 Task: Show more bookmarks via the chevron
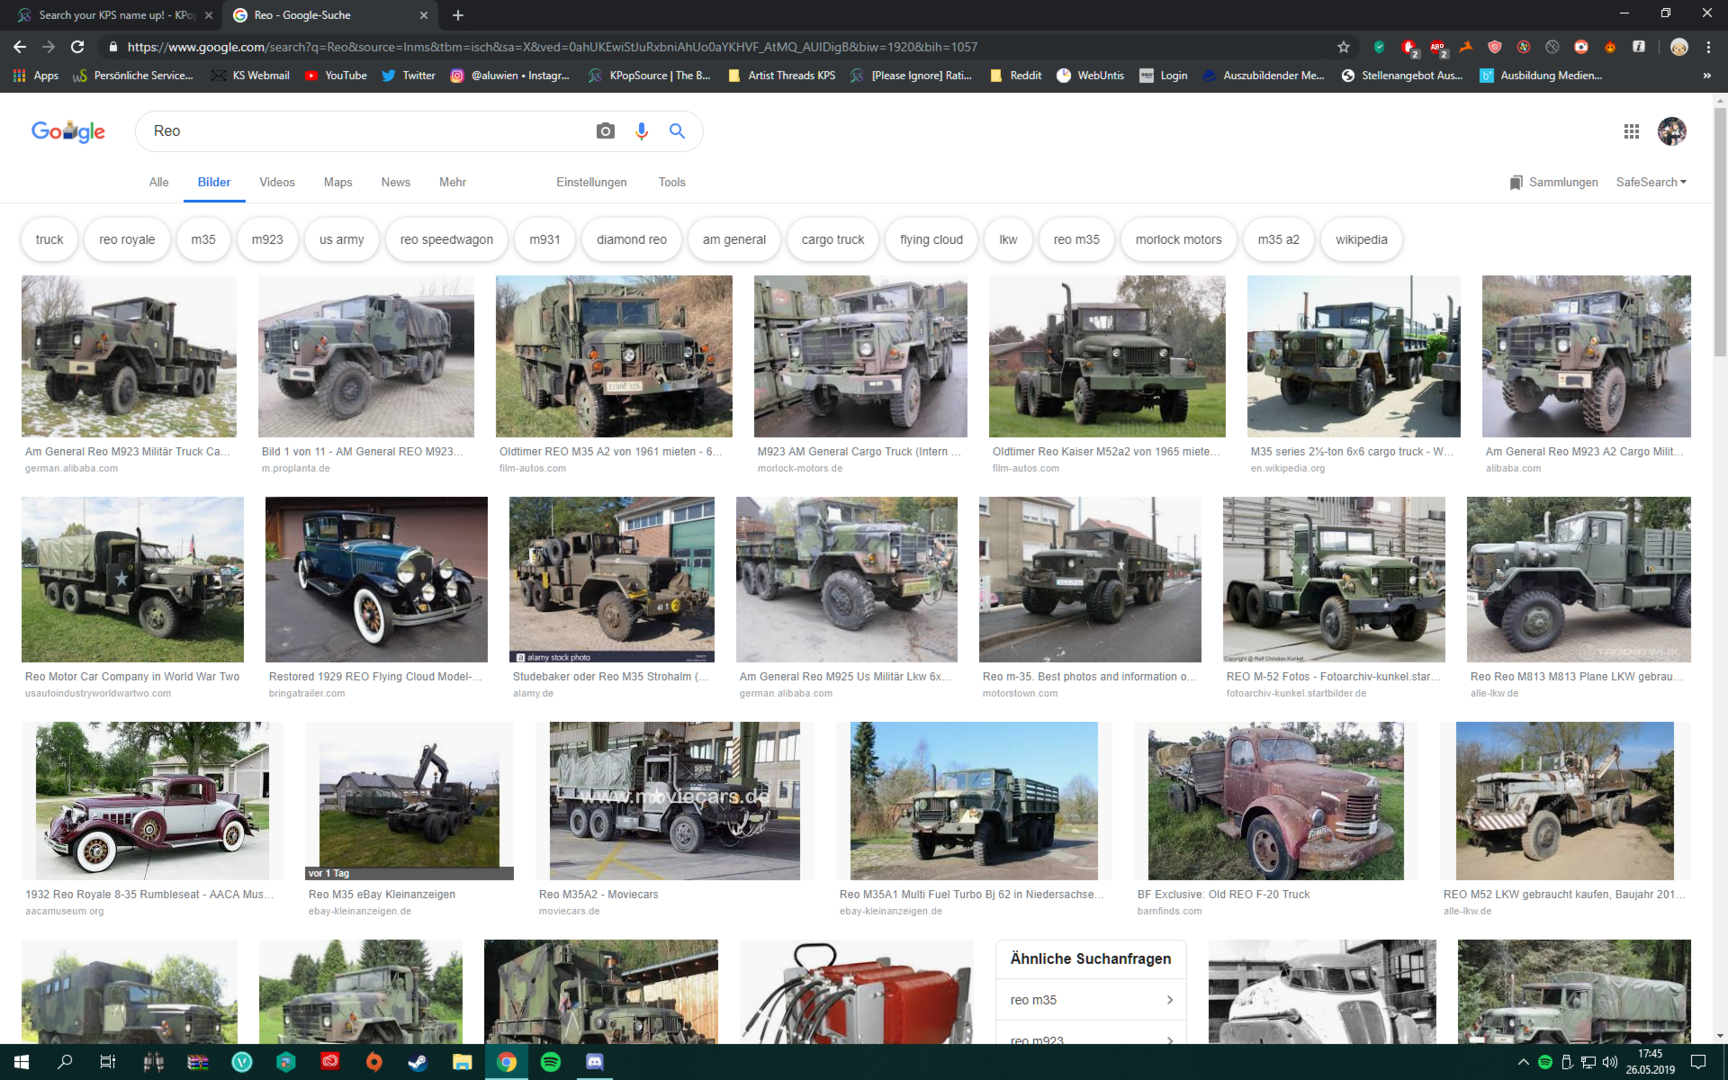click(1706, 75)
